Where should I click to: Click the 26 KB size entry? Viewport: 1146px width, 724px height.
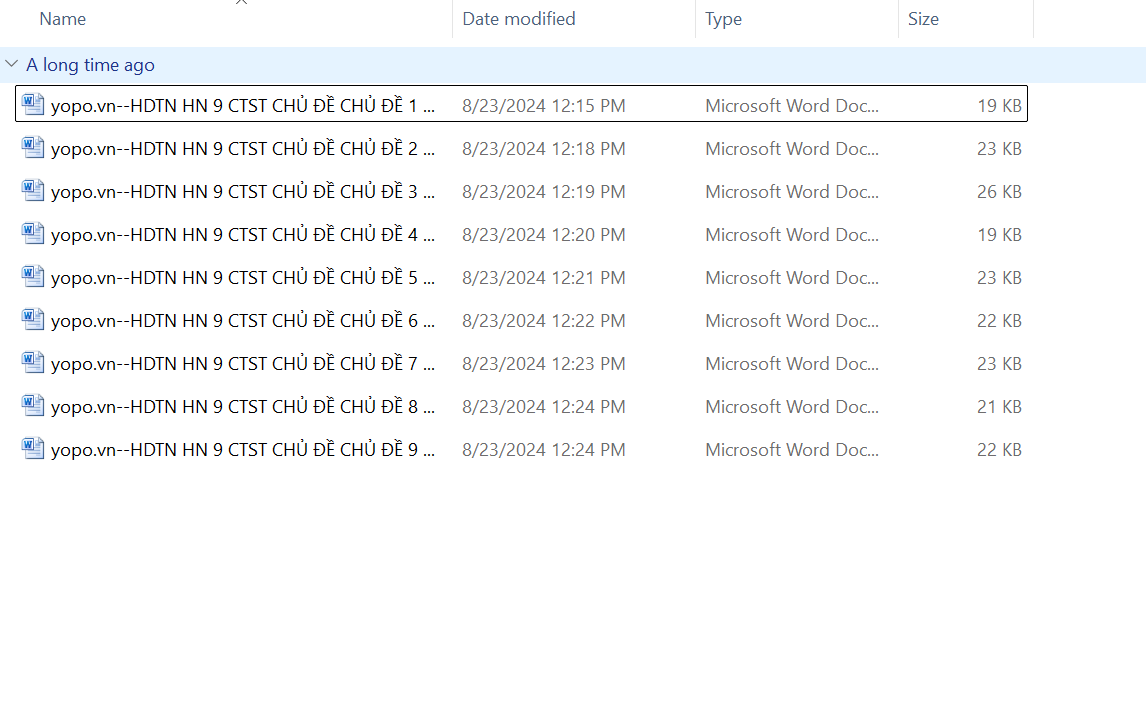pyautogui.click(x=998, y=191)
